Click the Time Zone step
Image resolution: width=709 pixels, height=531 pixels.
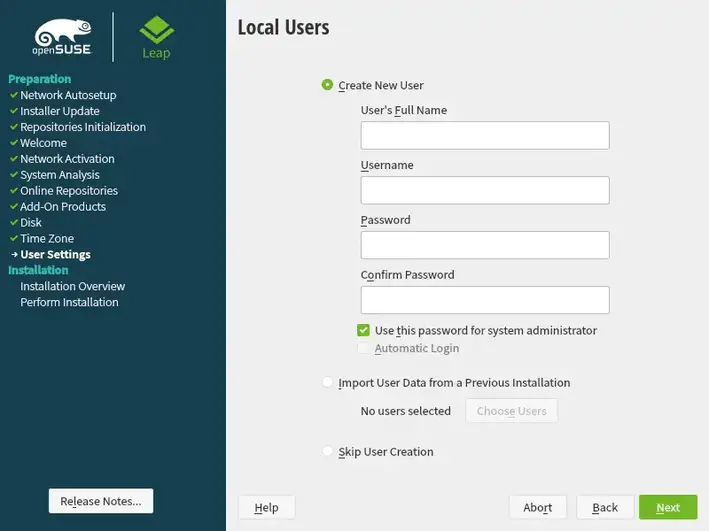47,238
